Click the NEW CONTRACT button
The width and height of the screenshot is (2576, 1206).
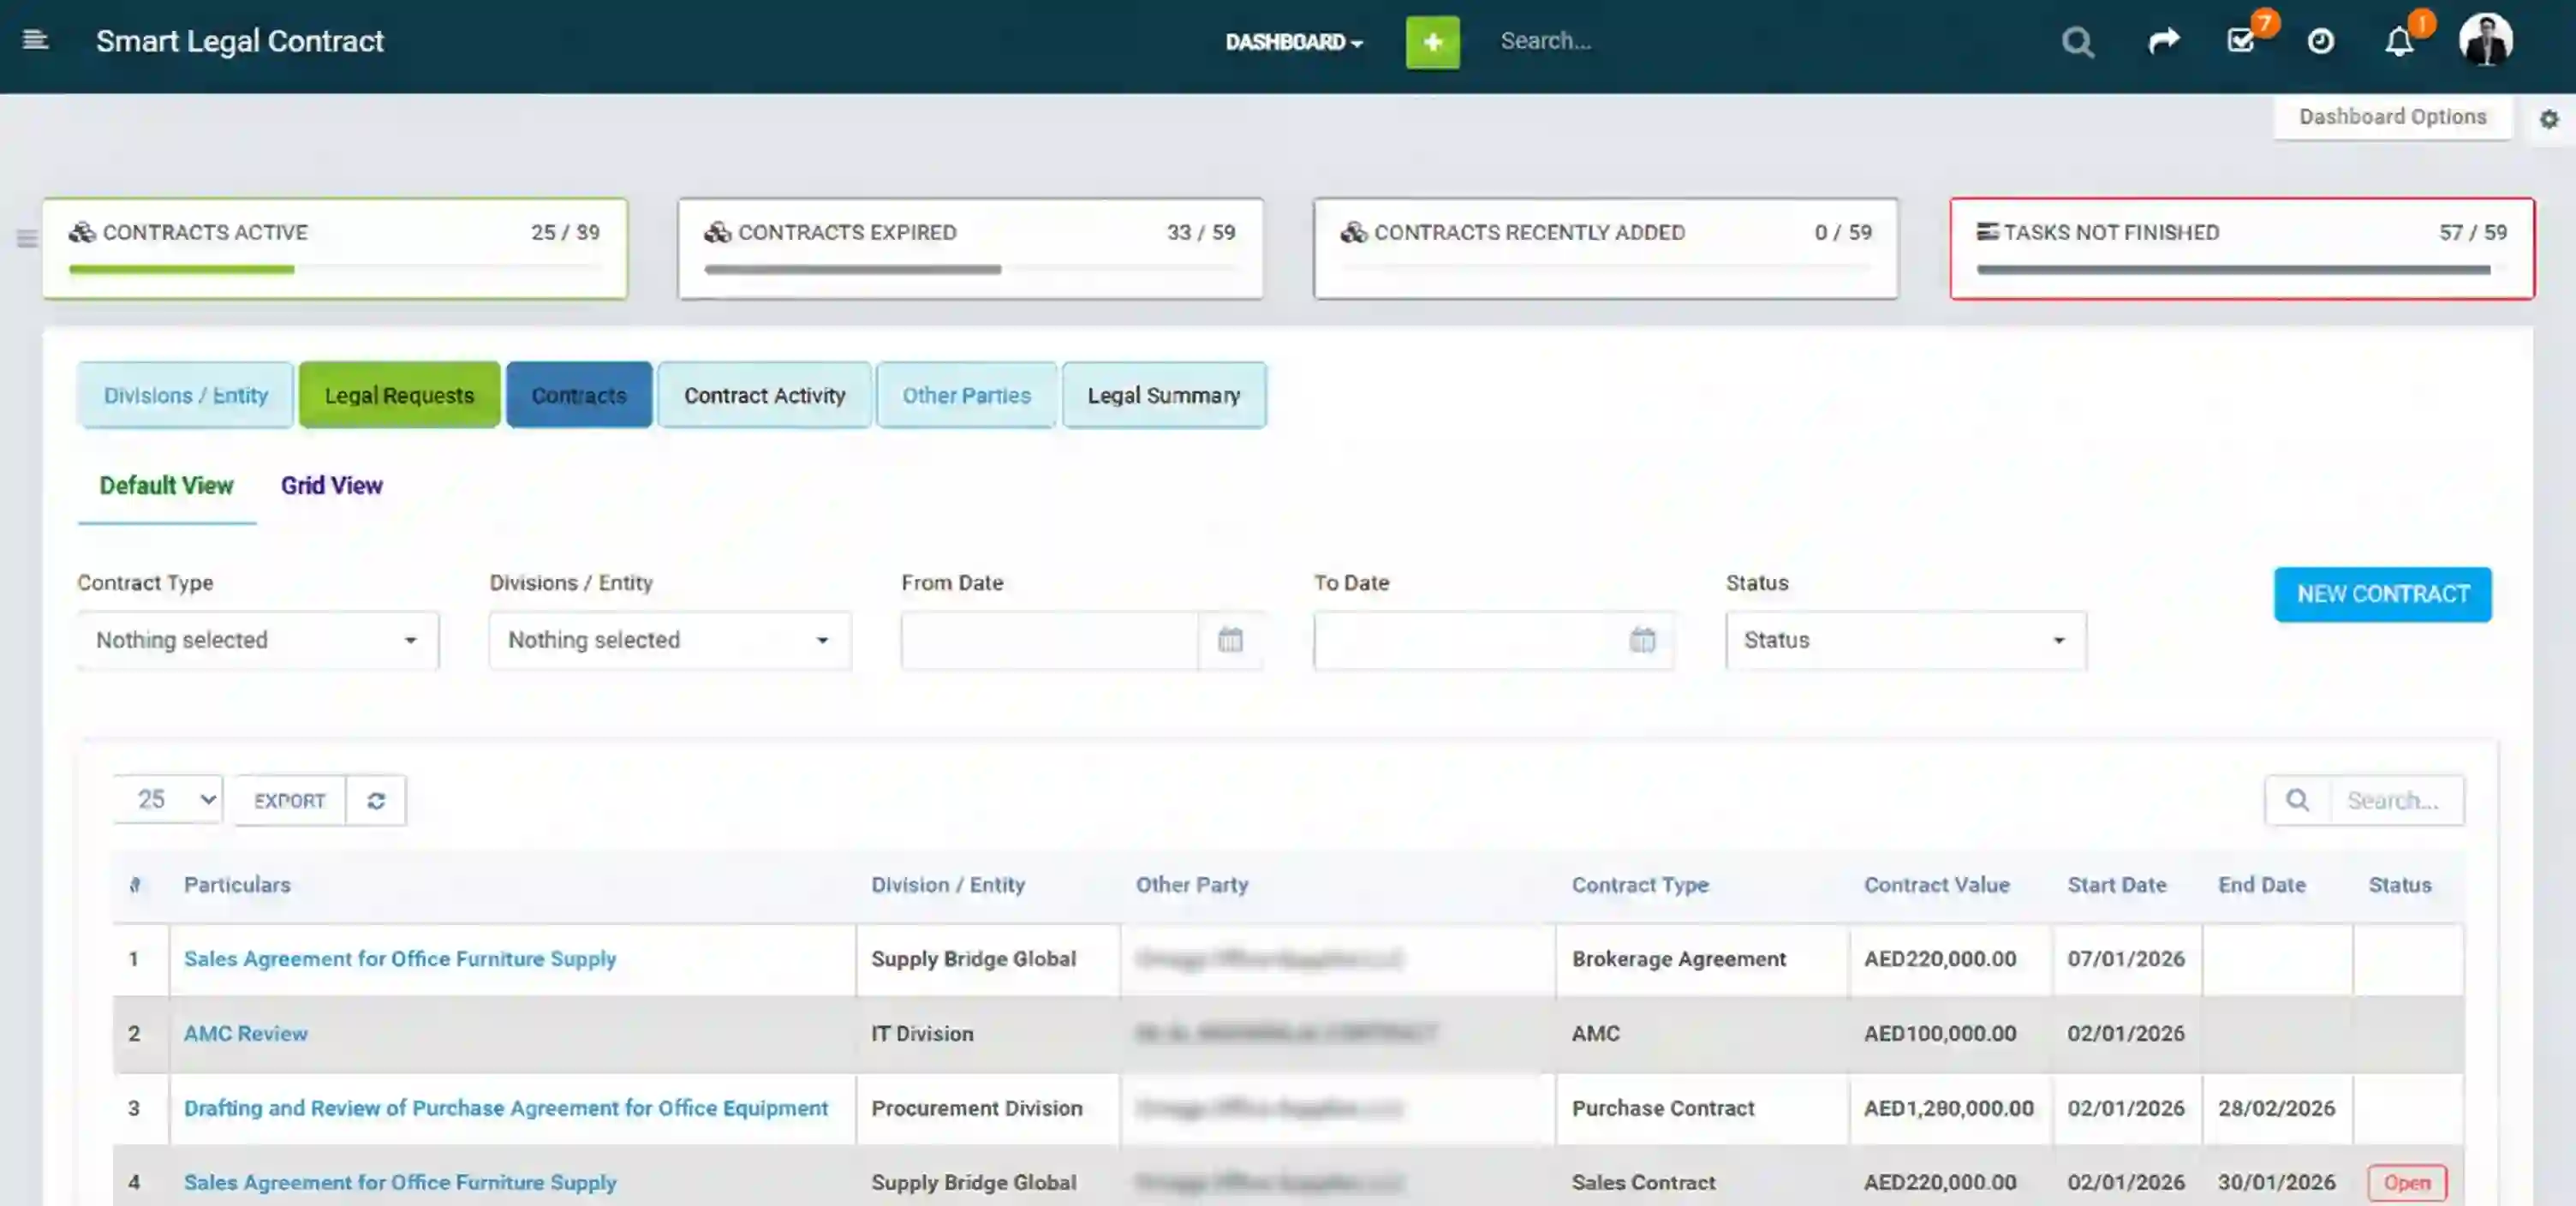[x=2383, y=594]
